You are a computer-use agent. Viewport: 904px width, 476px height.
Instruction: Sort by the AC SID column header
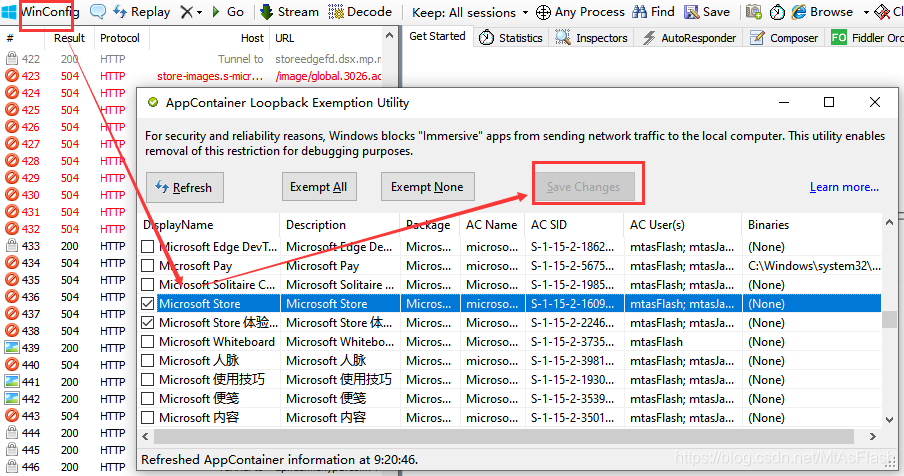tap(574, 225)
